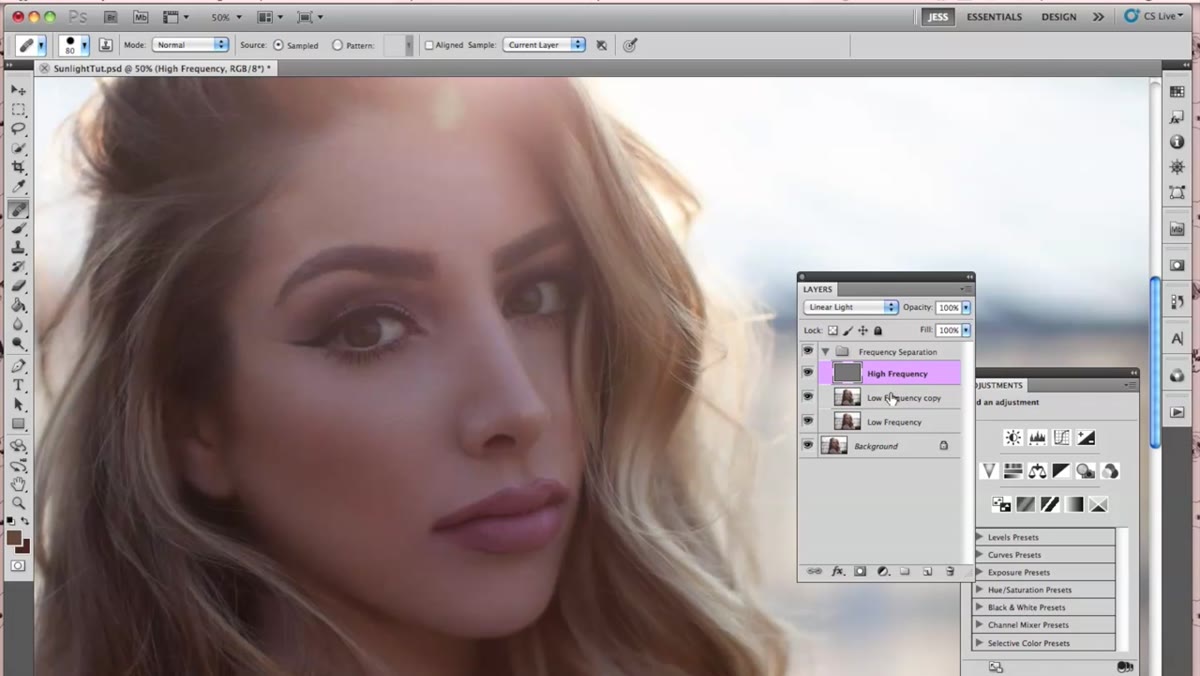Screen dimensions: 1200x676
Task: Click the background color swatch
Action: click(23, 546)
